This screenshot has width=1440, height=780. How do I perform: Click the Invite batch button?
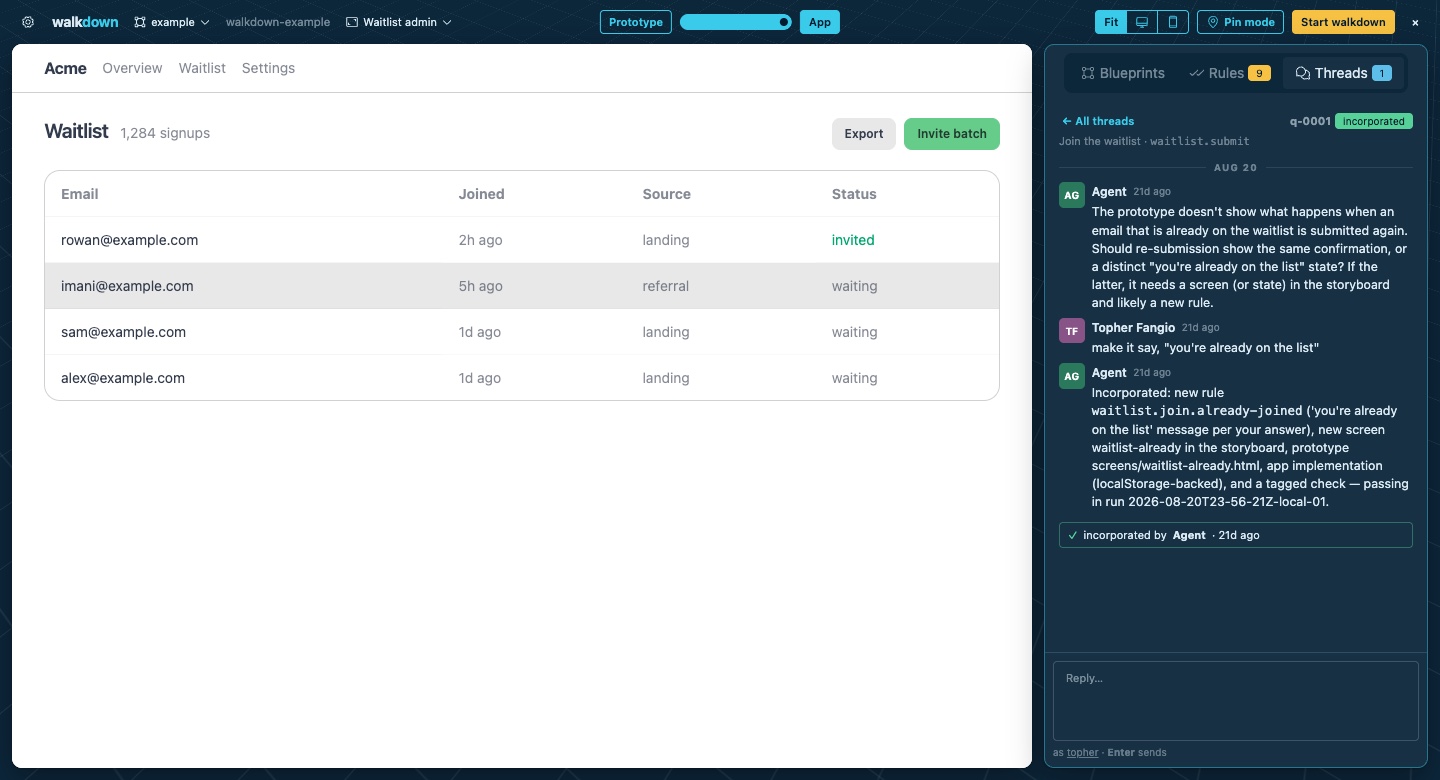[952, 134]
